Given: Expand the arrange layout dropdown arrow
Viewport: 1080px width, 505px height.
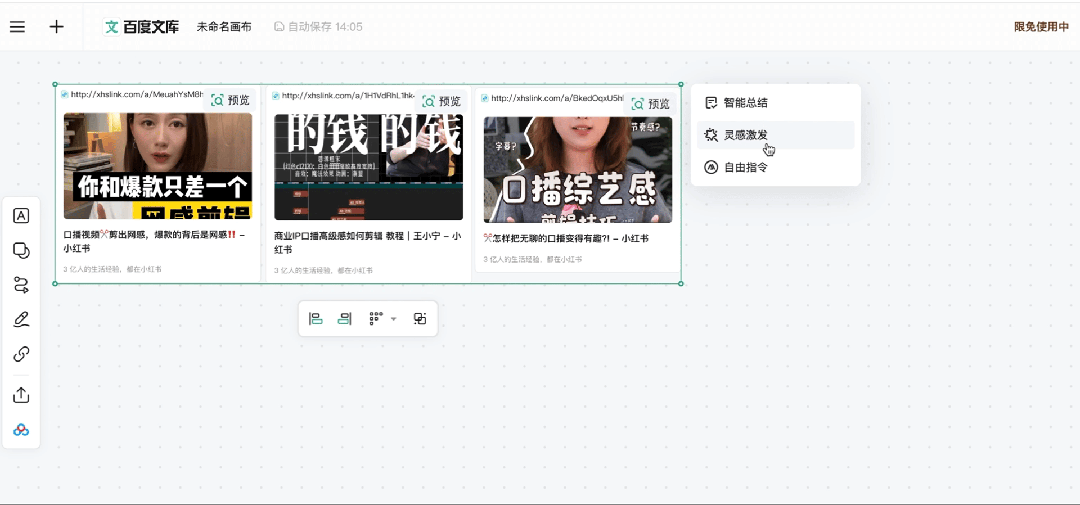Looking at the screenshot, I should (393, 319).
